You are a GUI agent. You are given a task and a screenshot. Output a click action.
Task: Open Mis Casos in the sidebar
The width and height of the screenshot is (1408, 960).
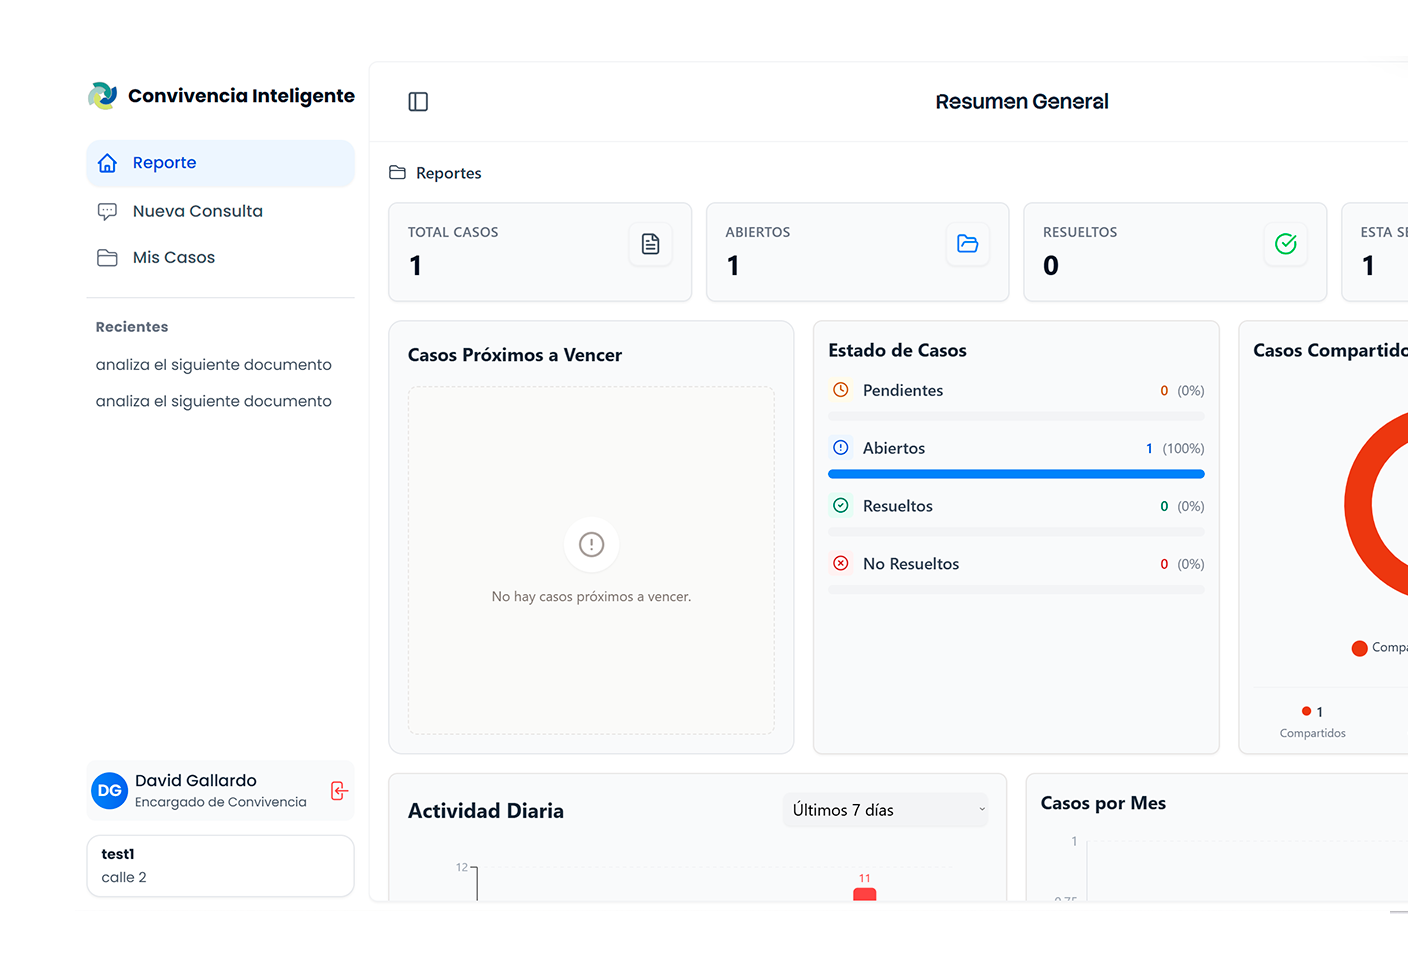173,258
